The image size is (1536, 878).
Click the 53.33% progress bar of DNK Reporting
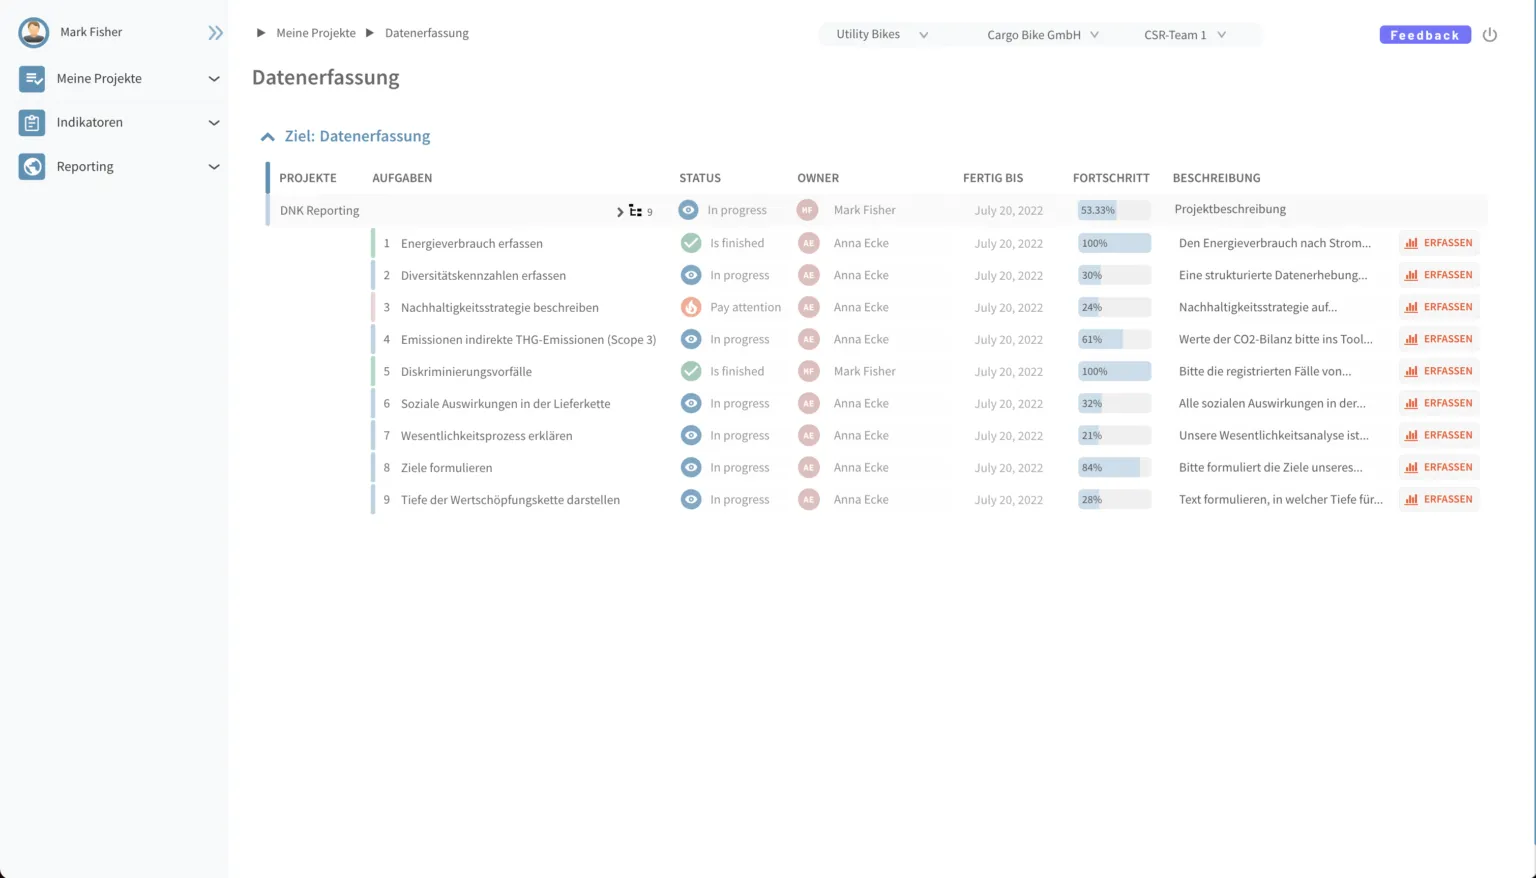tap(1114, 210)
